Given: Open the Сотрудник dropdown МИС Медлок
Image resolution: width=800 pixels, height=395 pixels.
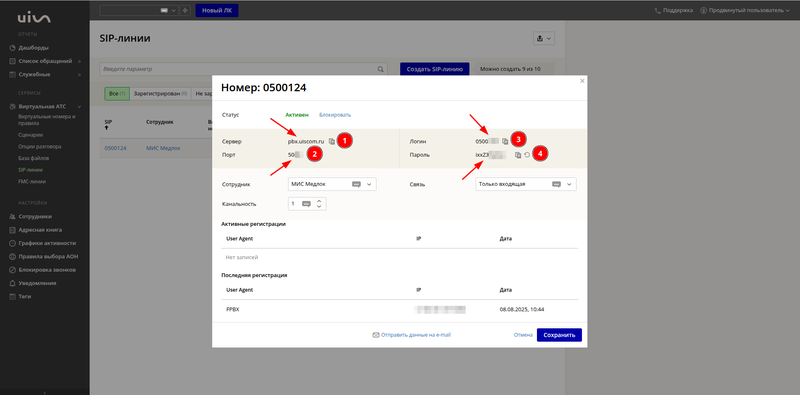Looking at the screenshot, I should pyautogui.click(x=332, y=184).
